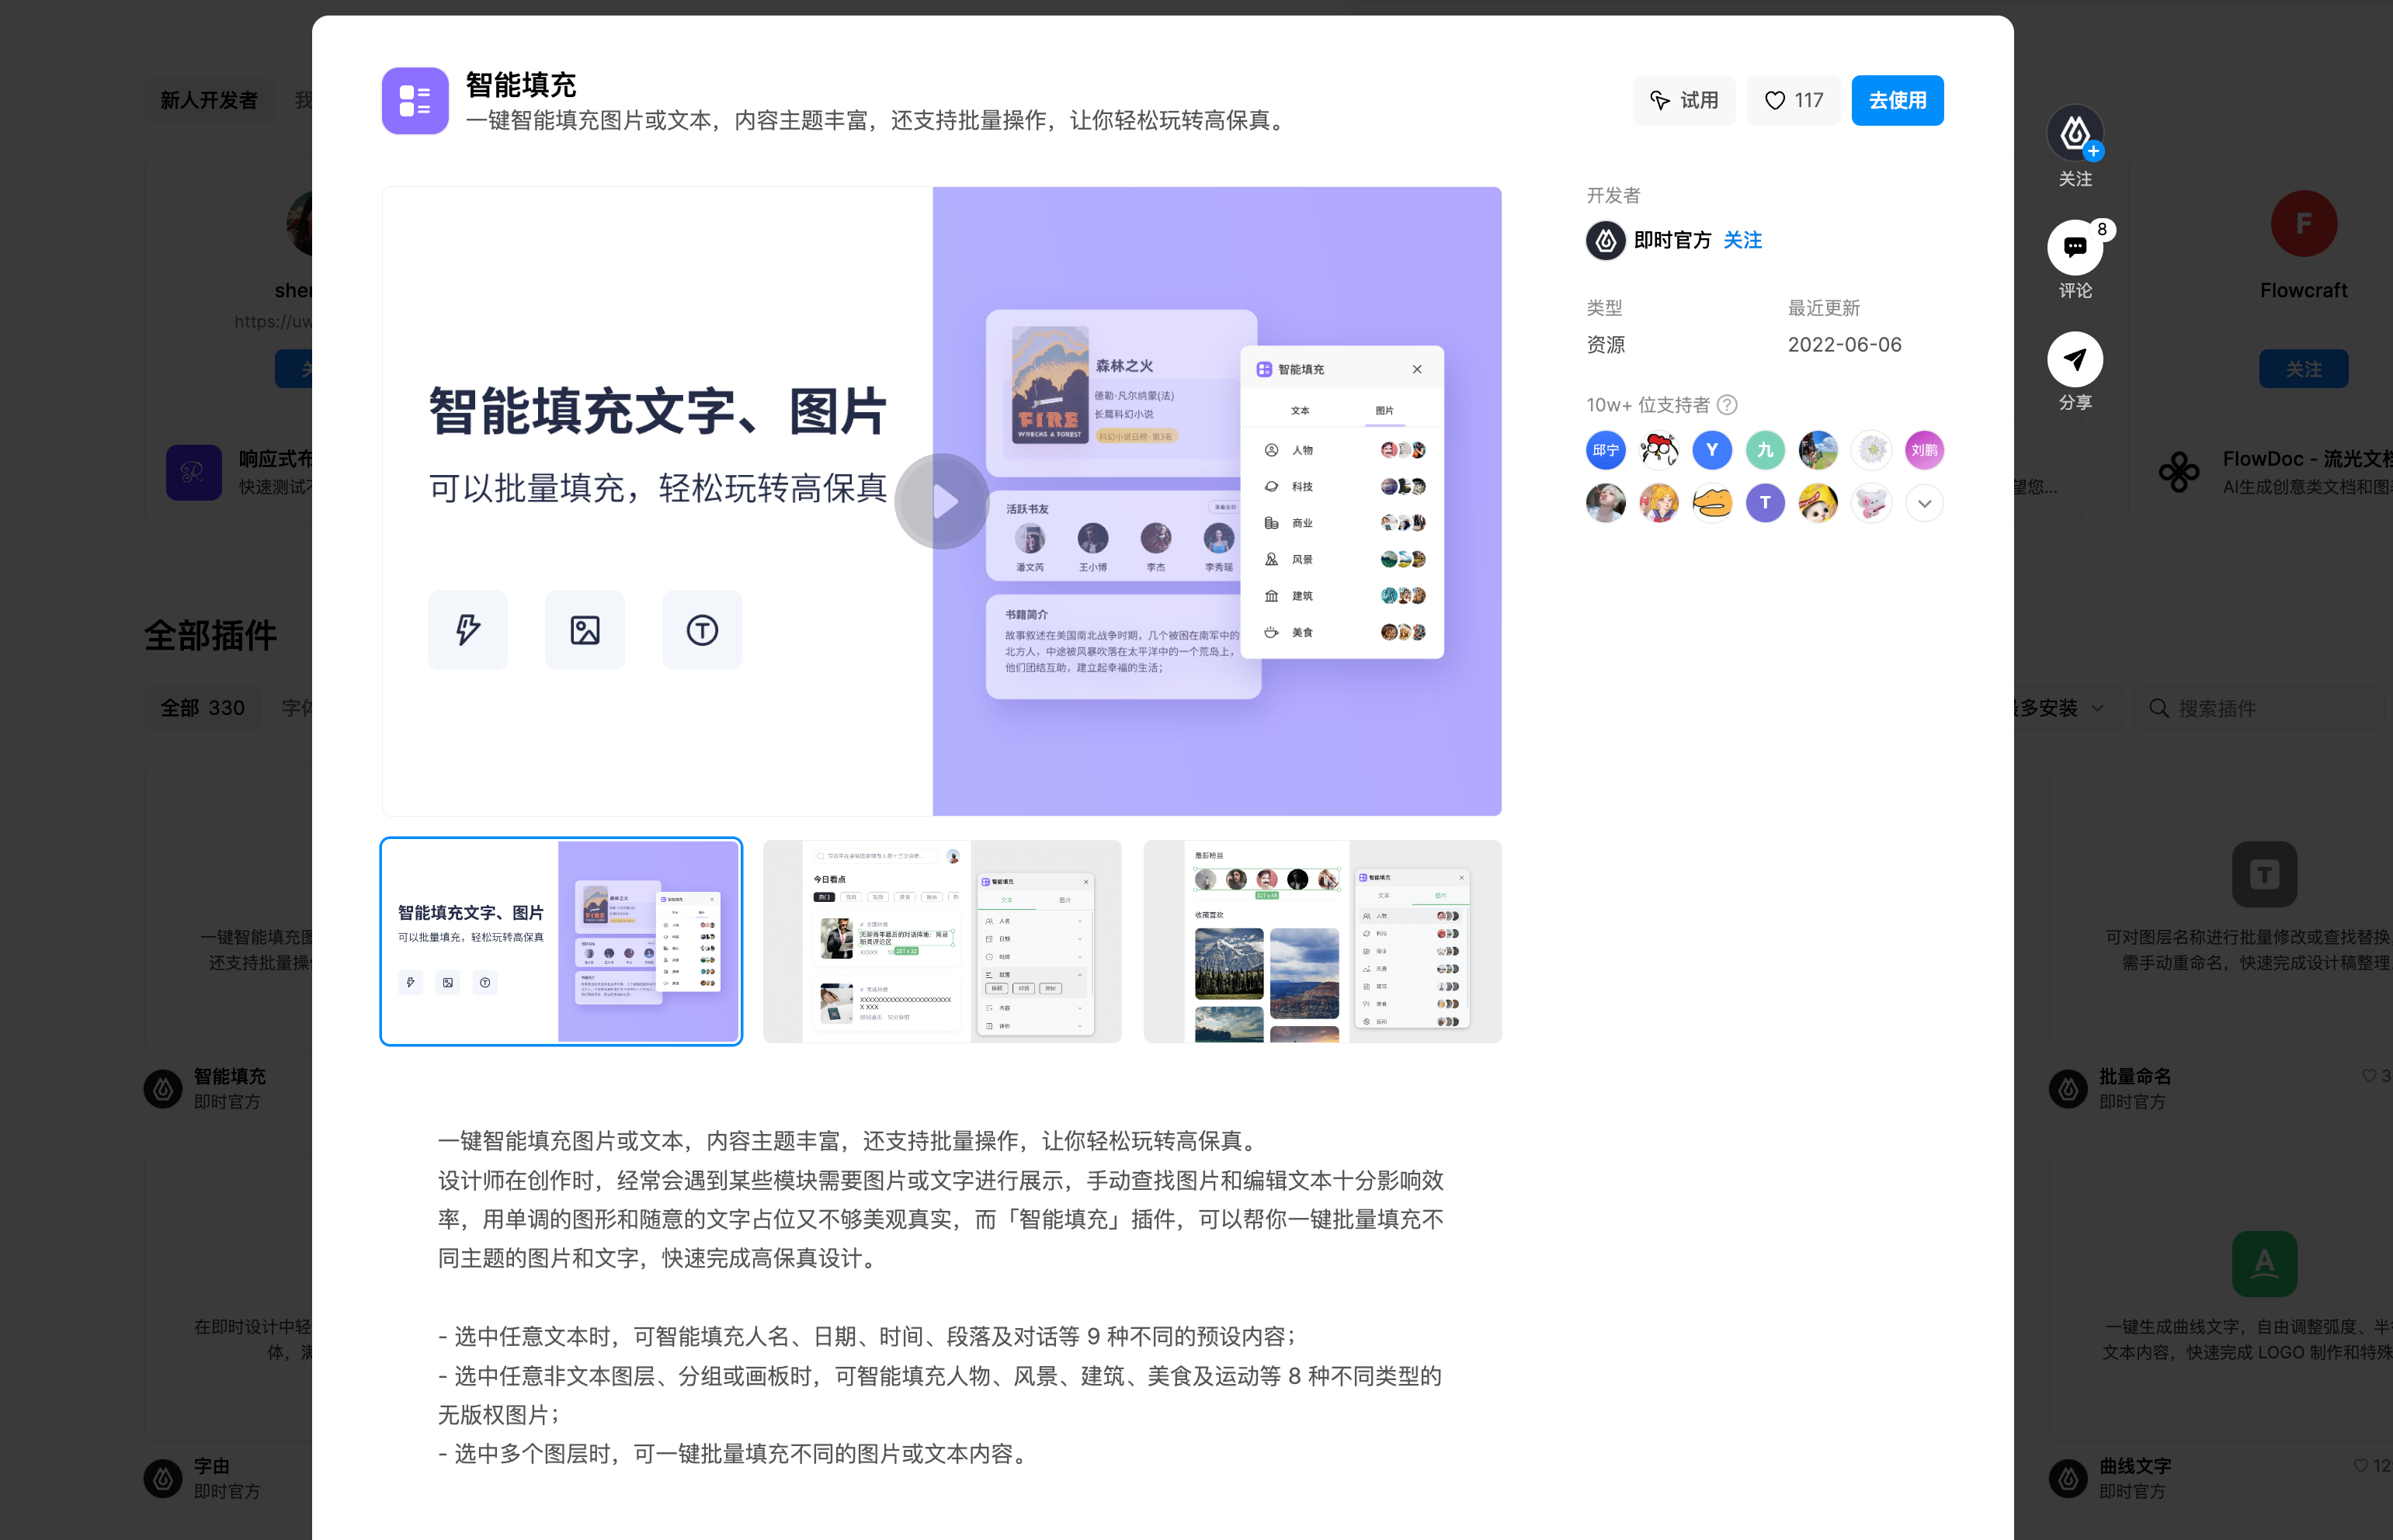This screenshot has width=2393, height=1540.
Task: Like the plugin with the heart 117 button
Action: pyautogui.click(x=1793, y=100)
